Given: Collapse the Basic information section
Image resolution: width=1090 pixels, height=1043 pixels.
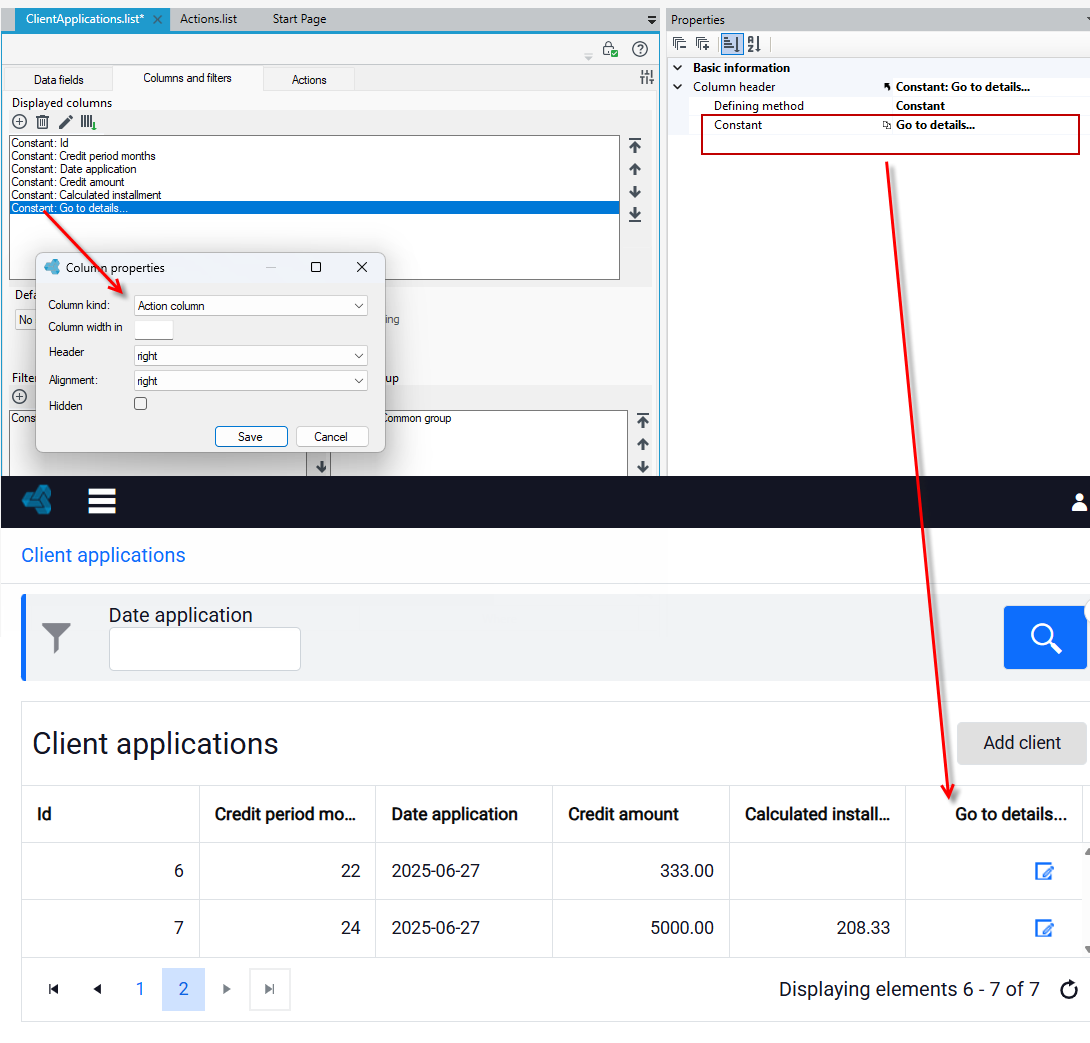Looking at the screenshot, I should click(678, 67).
